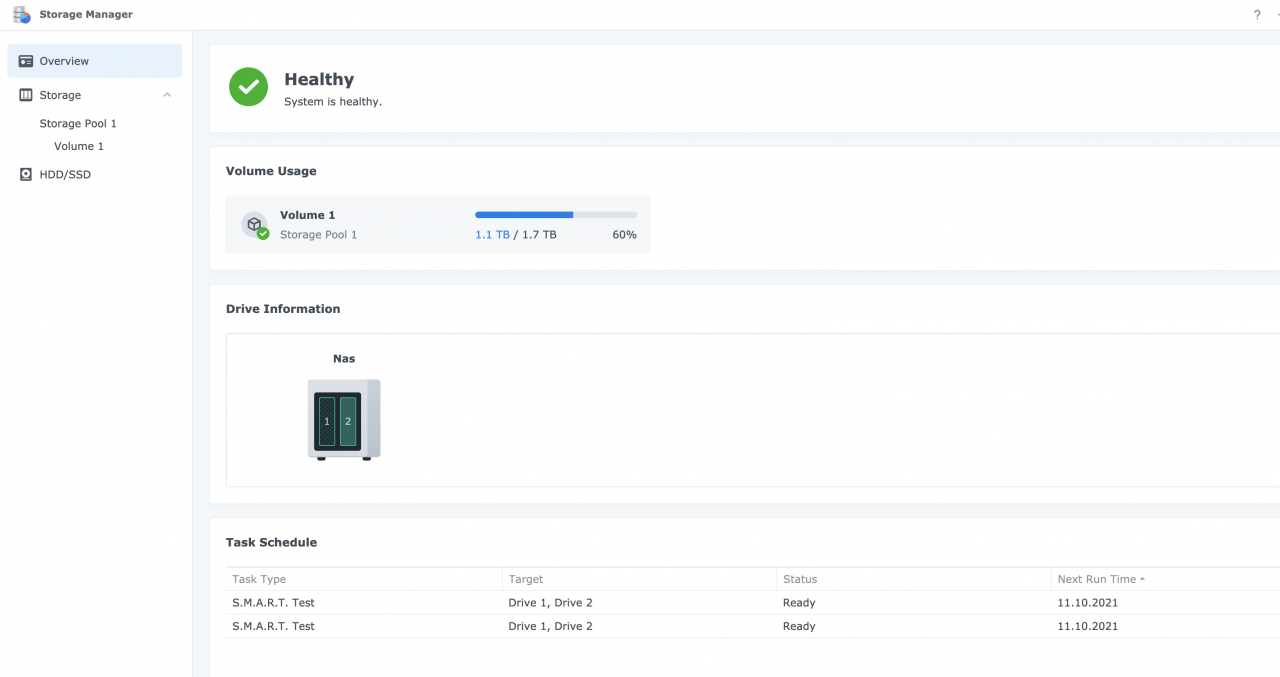The width and height of the screenshot is (1280, 677).
Task: Select Storage Pool 1 in the sidebar tree
Action: 78,123
